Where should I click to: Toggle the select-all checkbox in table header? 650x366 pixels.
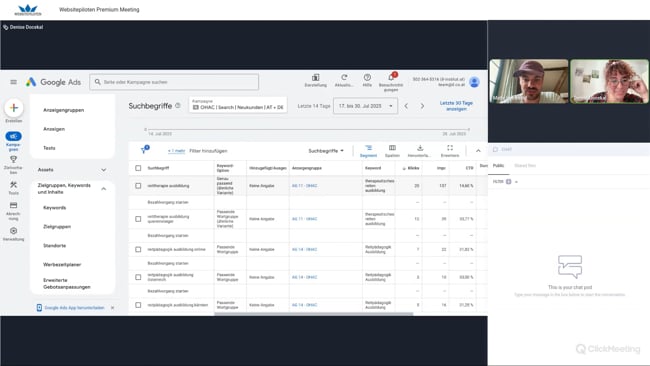pos(138,168)
